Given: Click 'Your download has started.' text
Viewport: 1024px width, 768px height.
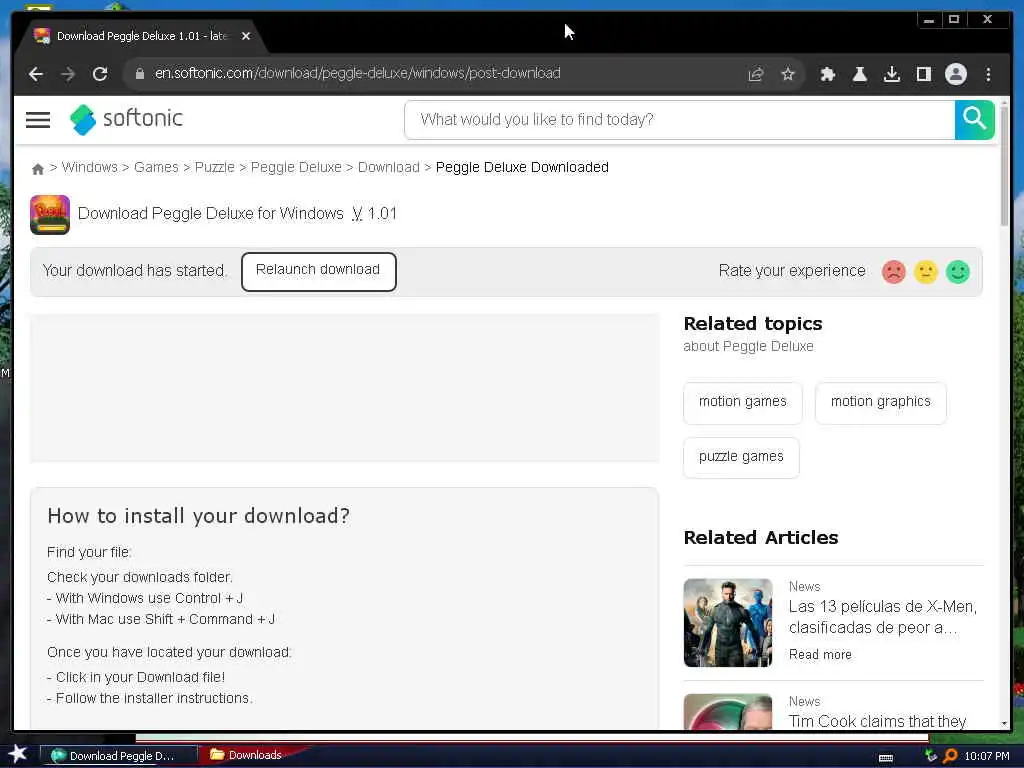Looking at the screenshot, I should click(x=135, y=270).
